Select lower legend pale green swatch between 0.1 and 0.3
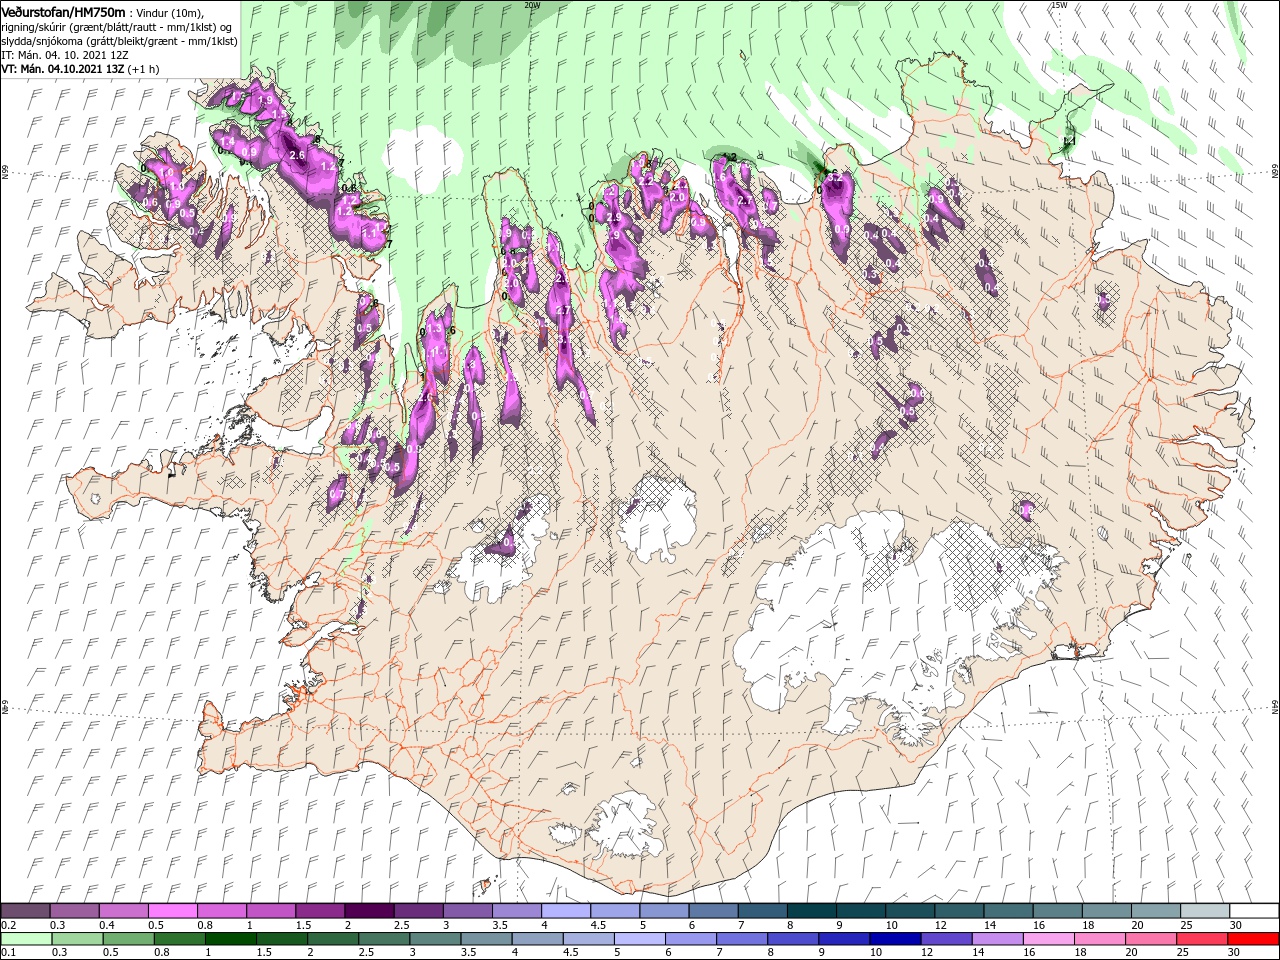The height and width of the screenshot is (960, 1280). pyautogui.click(x=26, y=939)
